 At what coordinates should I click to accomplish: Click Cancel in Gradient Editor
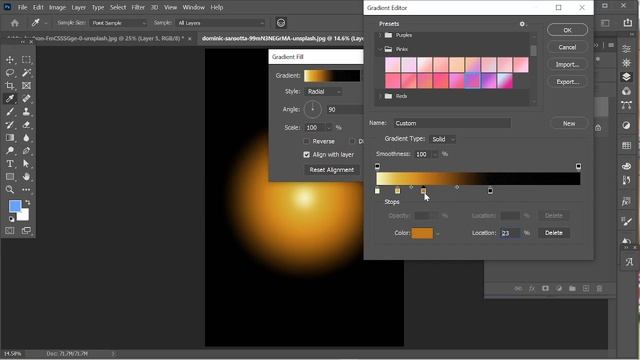click(x=567, y=47)
